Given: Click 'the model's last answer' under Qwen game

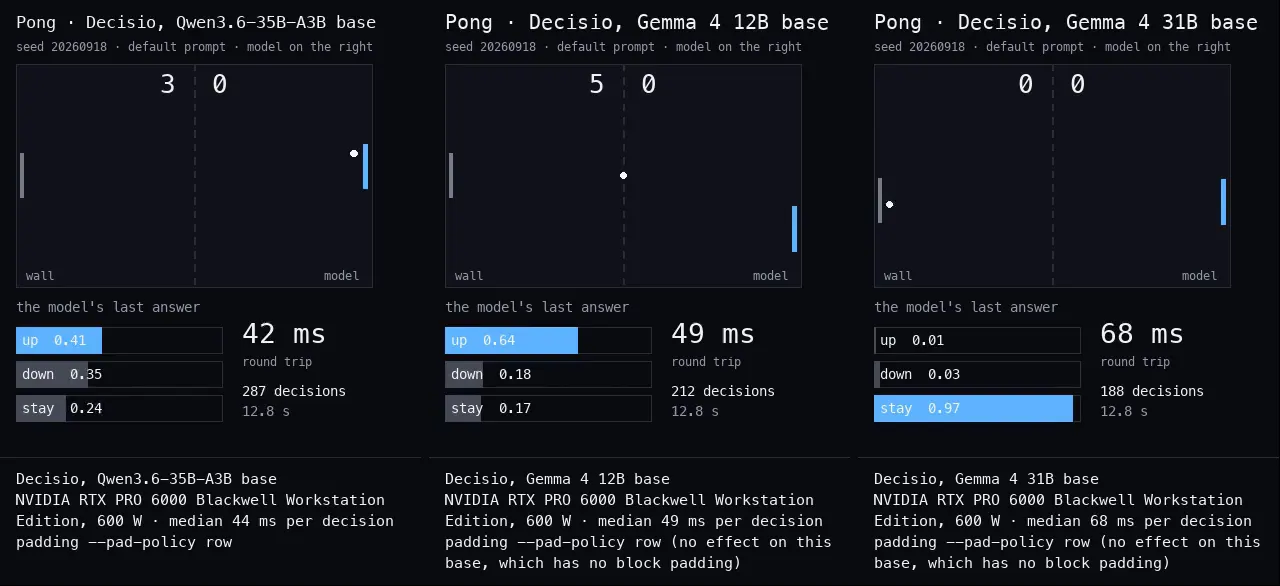Looking at the screenshot, I should point(108,307).
